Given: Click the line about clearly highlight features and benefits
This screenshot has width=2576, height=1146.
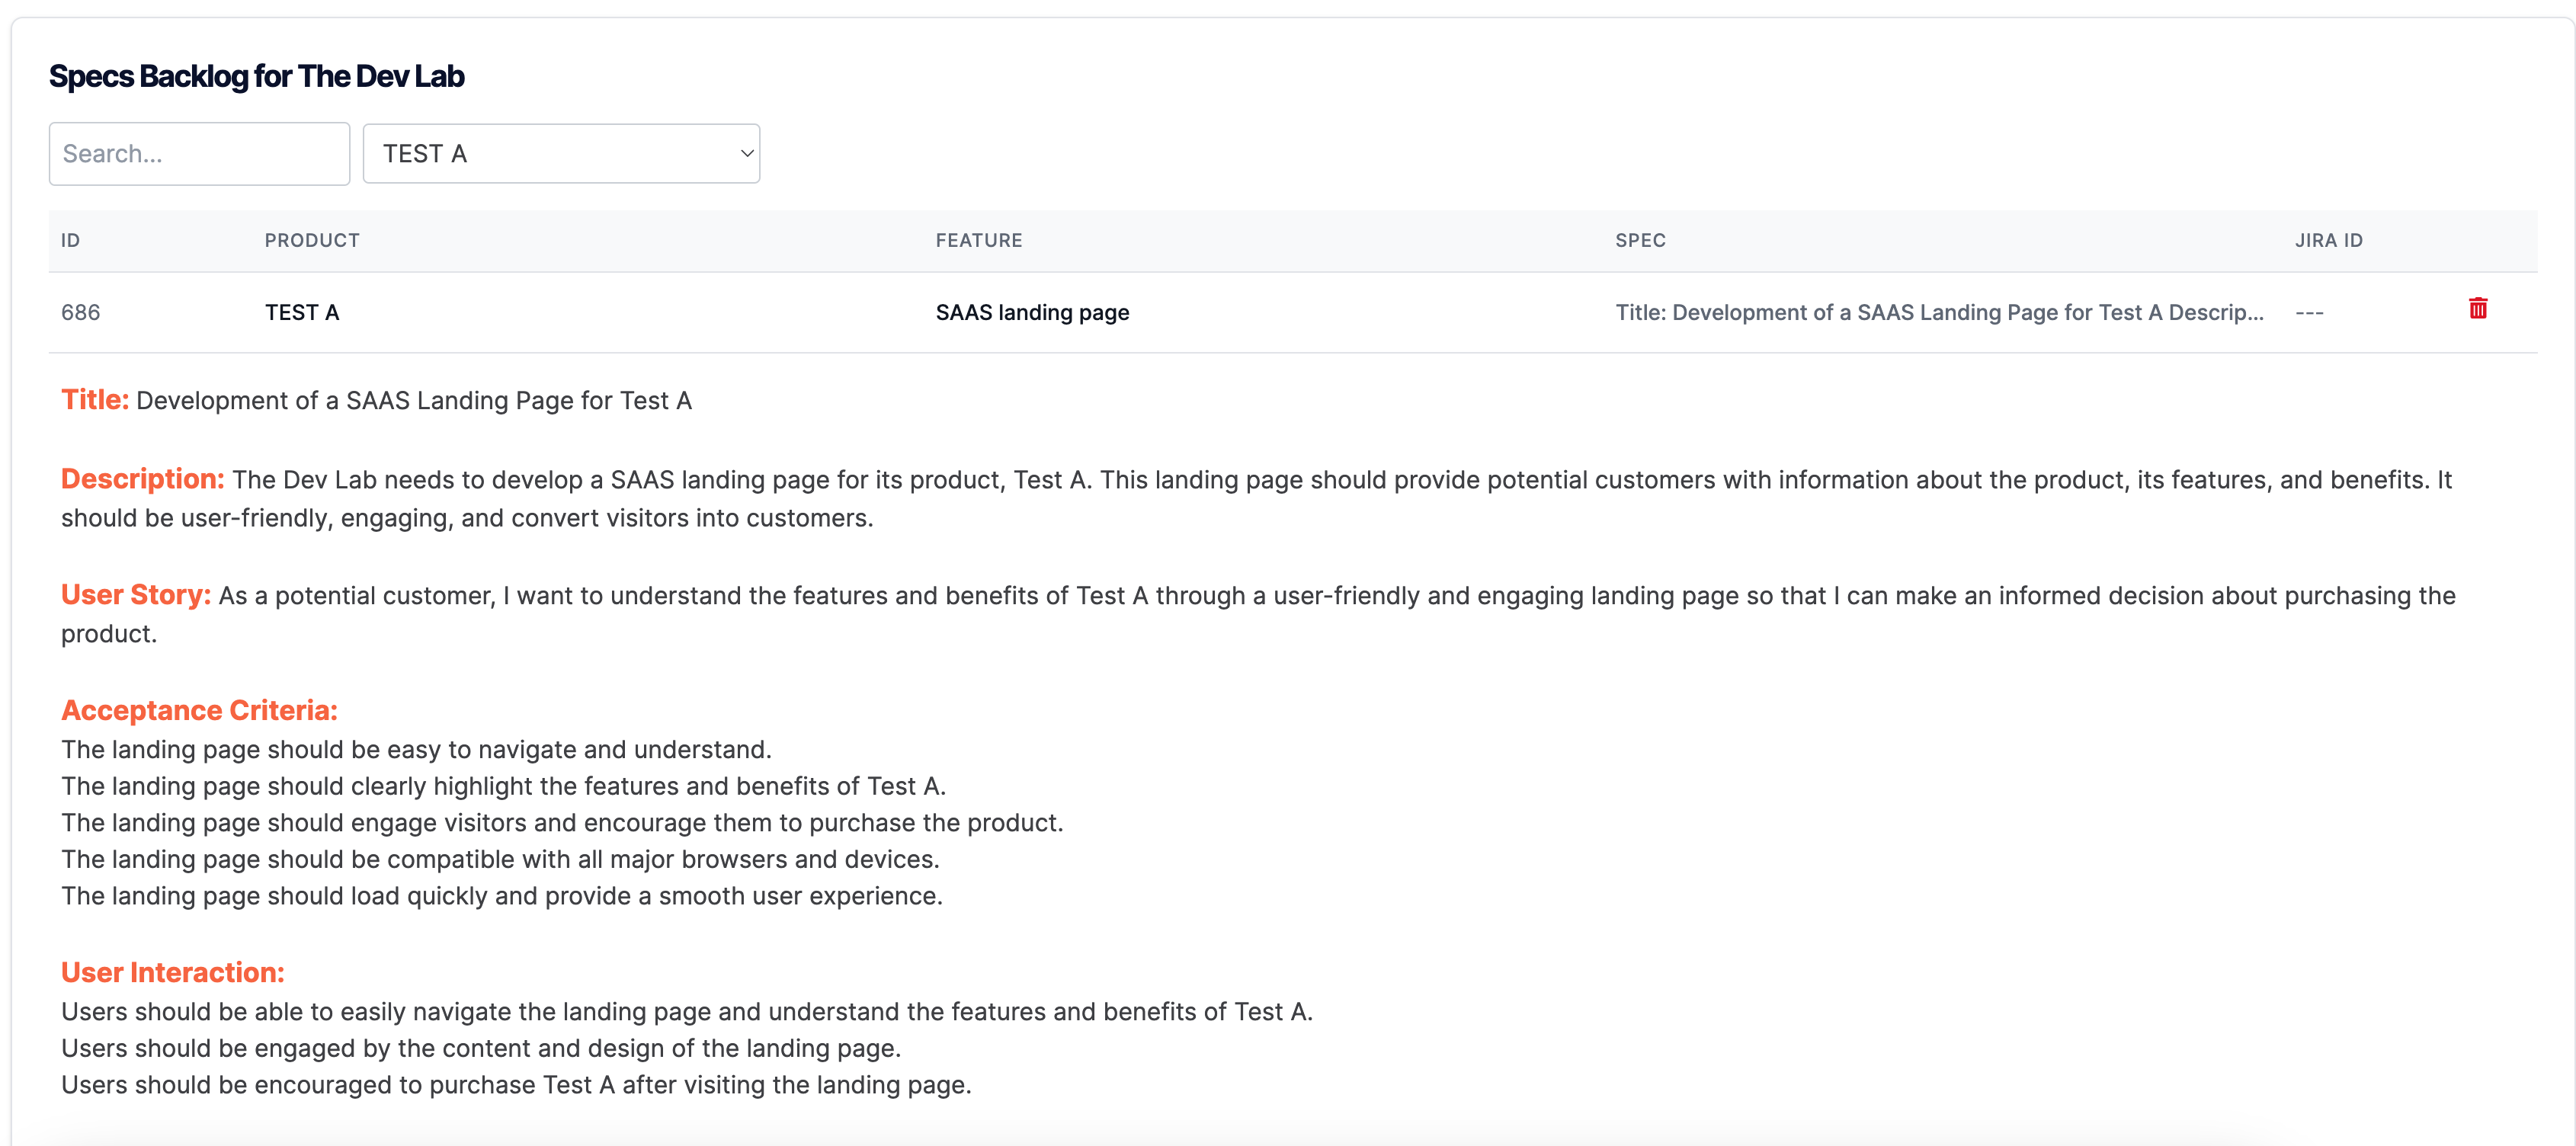Looking at the screenshot, I should pyautogui.click(x=503, y=786).
